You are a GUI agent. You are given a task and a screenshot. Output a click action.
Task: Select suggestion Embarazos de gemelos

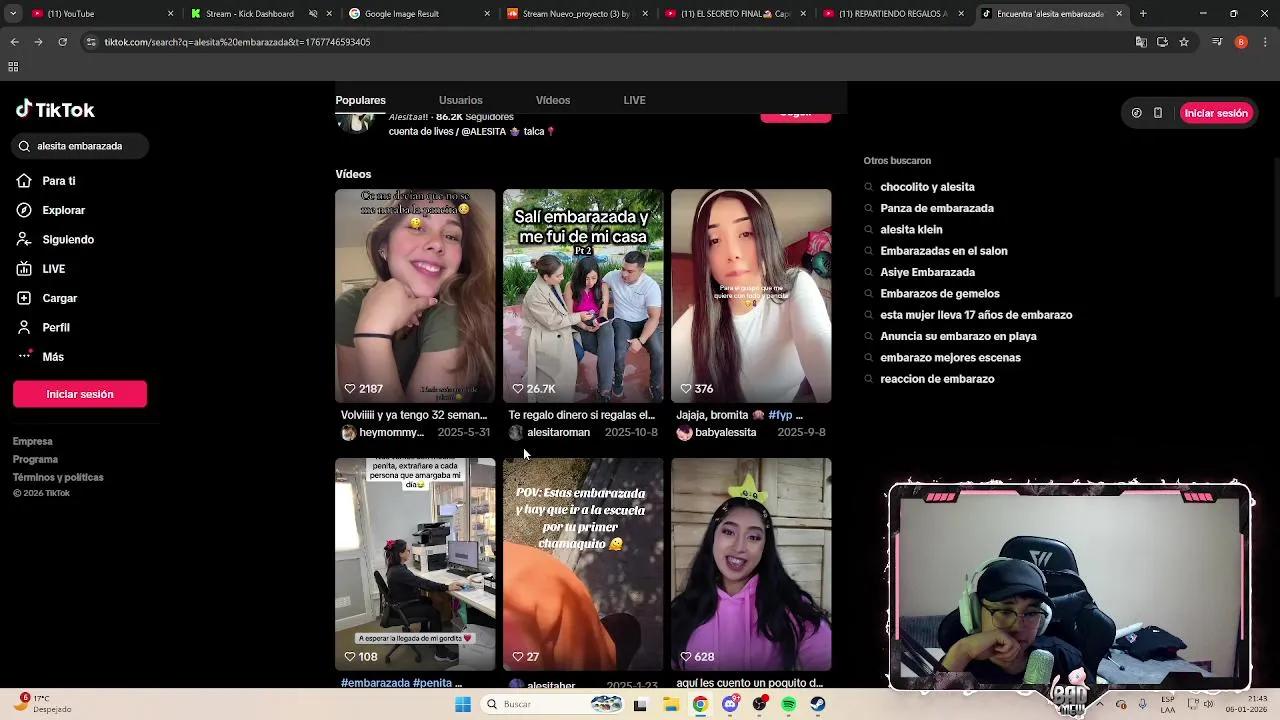940,294
